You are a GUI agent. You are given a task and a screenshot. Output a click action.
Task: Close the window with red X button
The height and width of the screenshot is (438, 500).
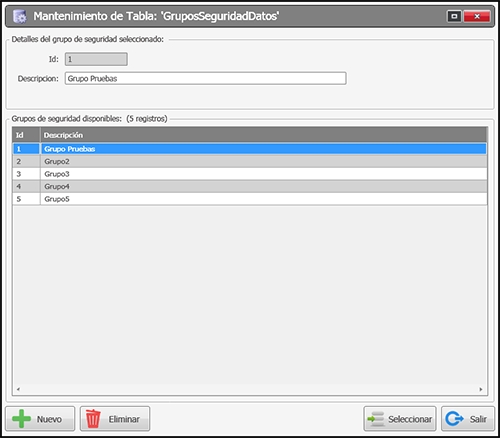[x=477, y=16]
